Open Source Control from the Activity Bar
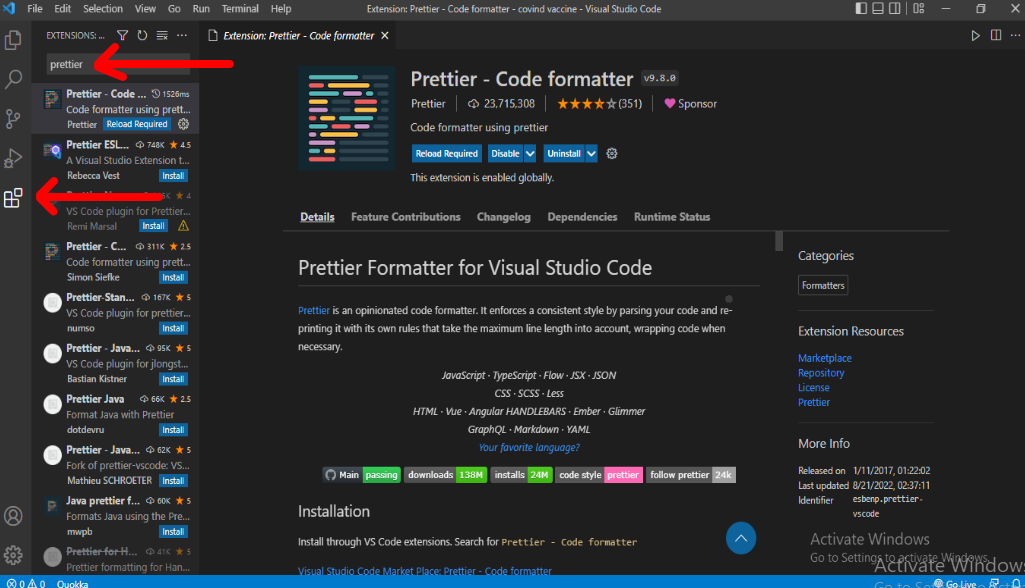 [14, 118]
